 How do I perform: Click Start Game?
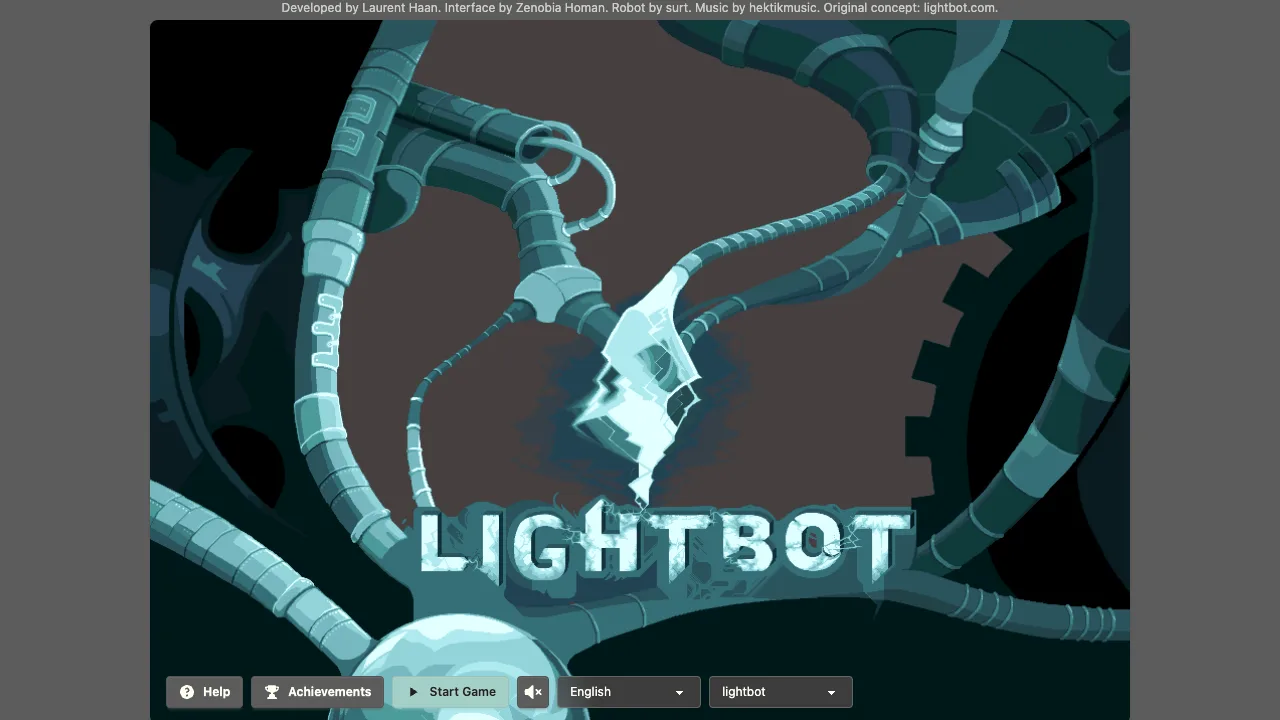pos(451,692)
